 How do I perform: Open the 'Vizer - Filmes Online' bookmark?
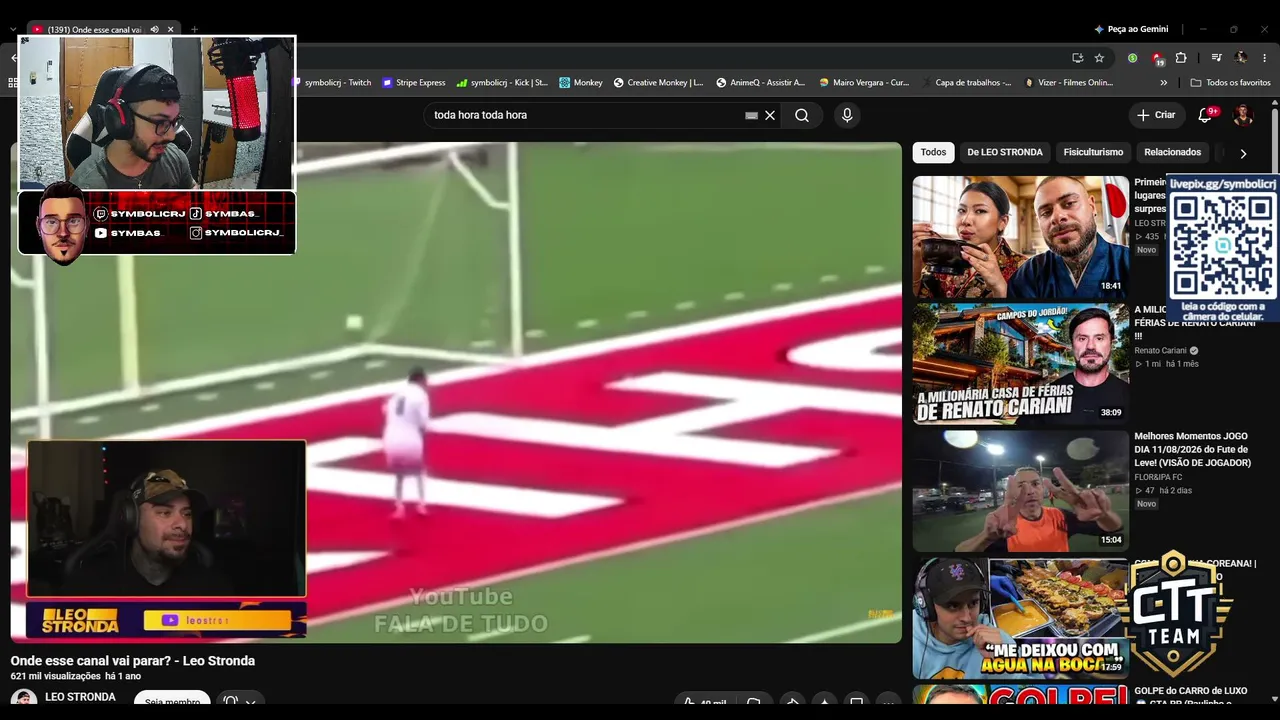pos(1069,83)
